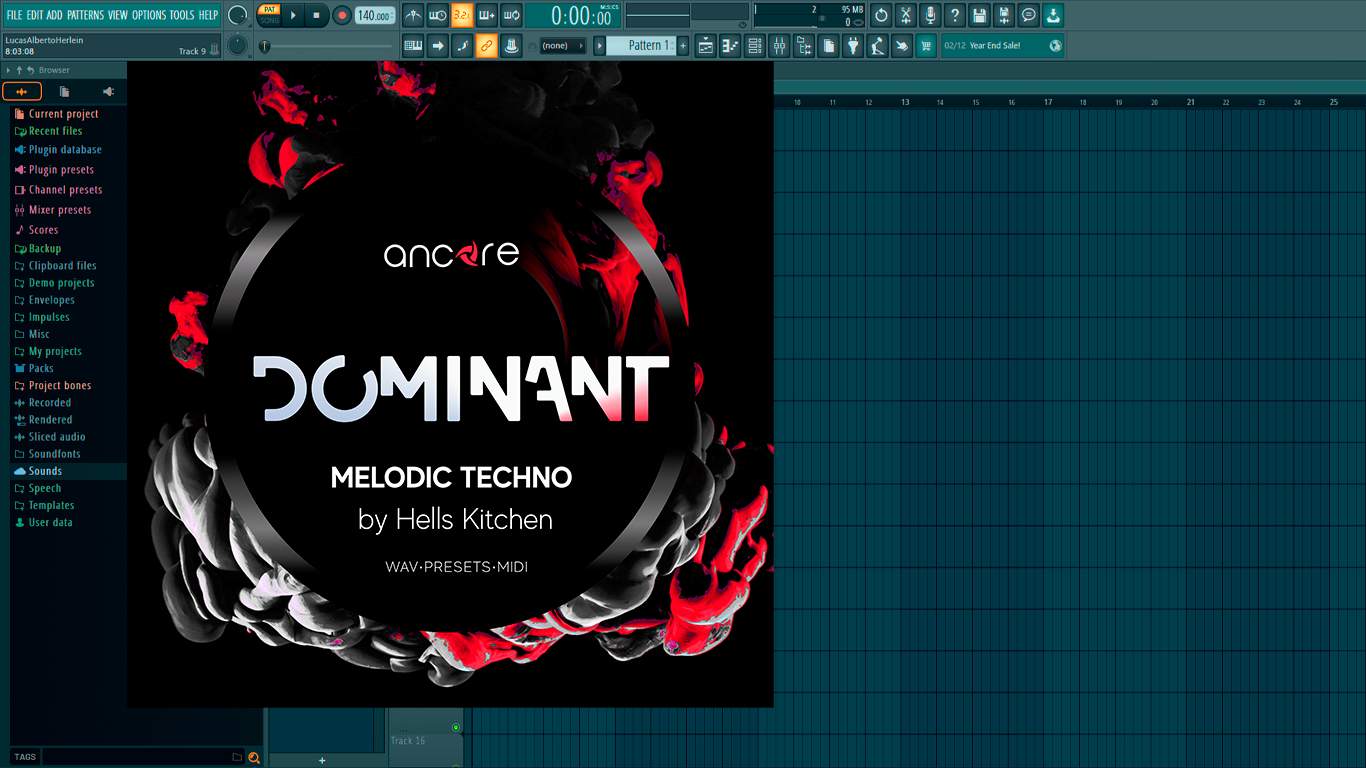Image resolution: width=1366 pixels, height=768 pixels.
Task: Click the globe icon in news panel
Action: (x=1055, y=45)
